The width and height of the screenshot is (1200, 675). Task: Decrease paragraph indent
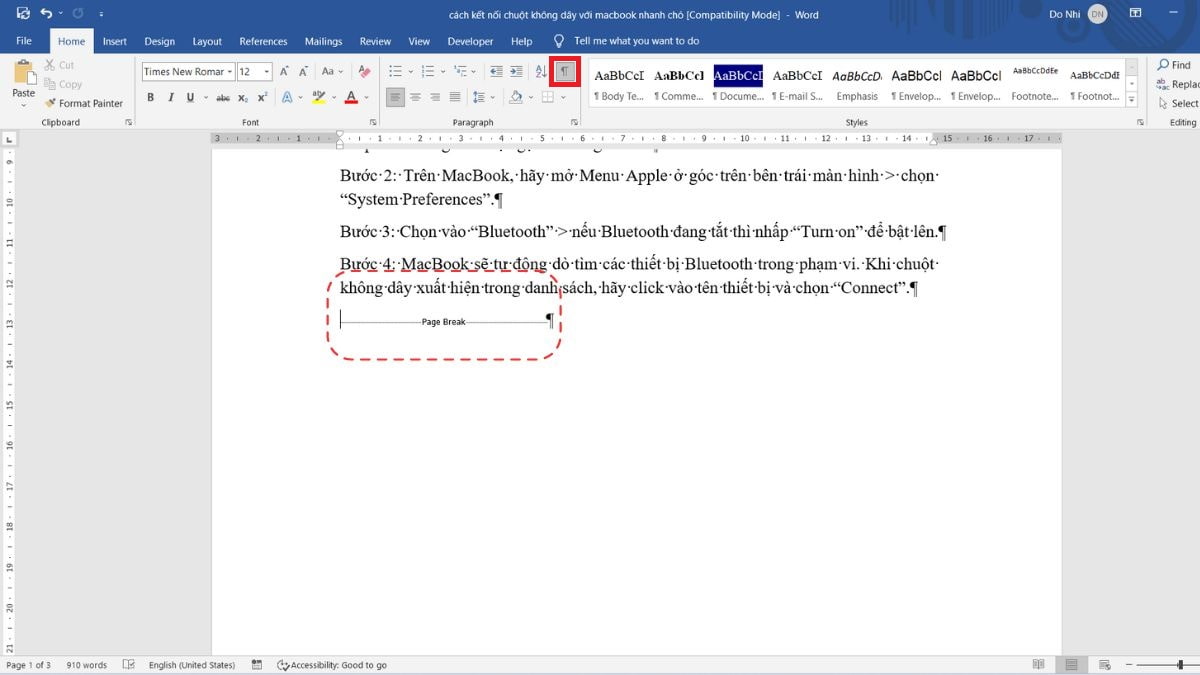[496, 71]
